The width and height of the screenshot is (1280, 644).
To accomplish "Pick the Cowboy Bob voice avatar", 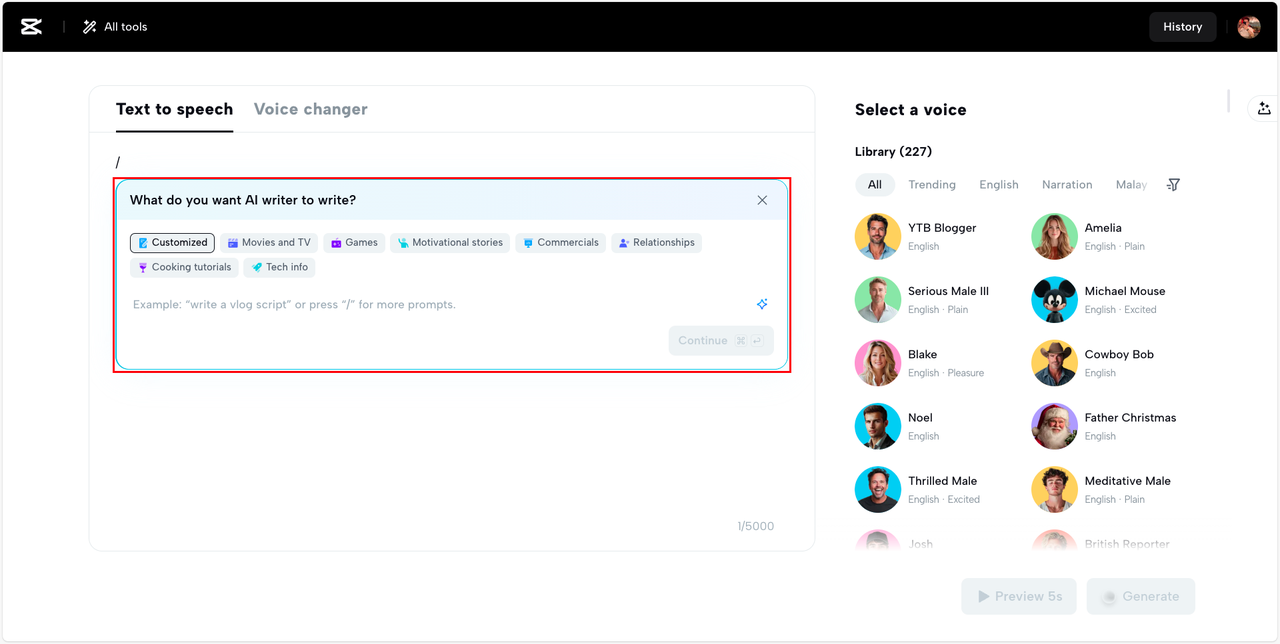I will (x=1054, y=363).
